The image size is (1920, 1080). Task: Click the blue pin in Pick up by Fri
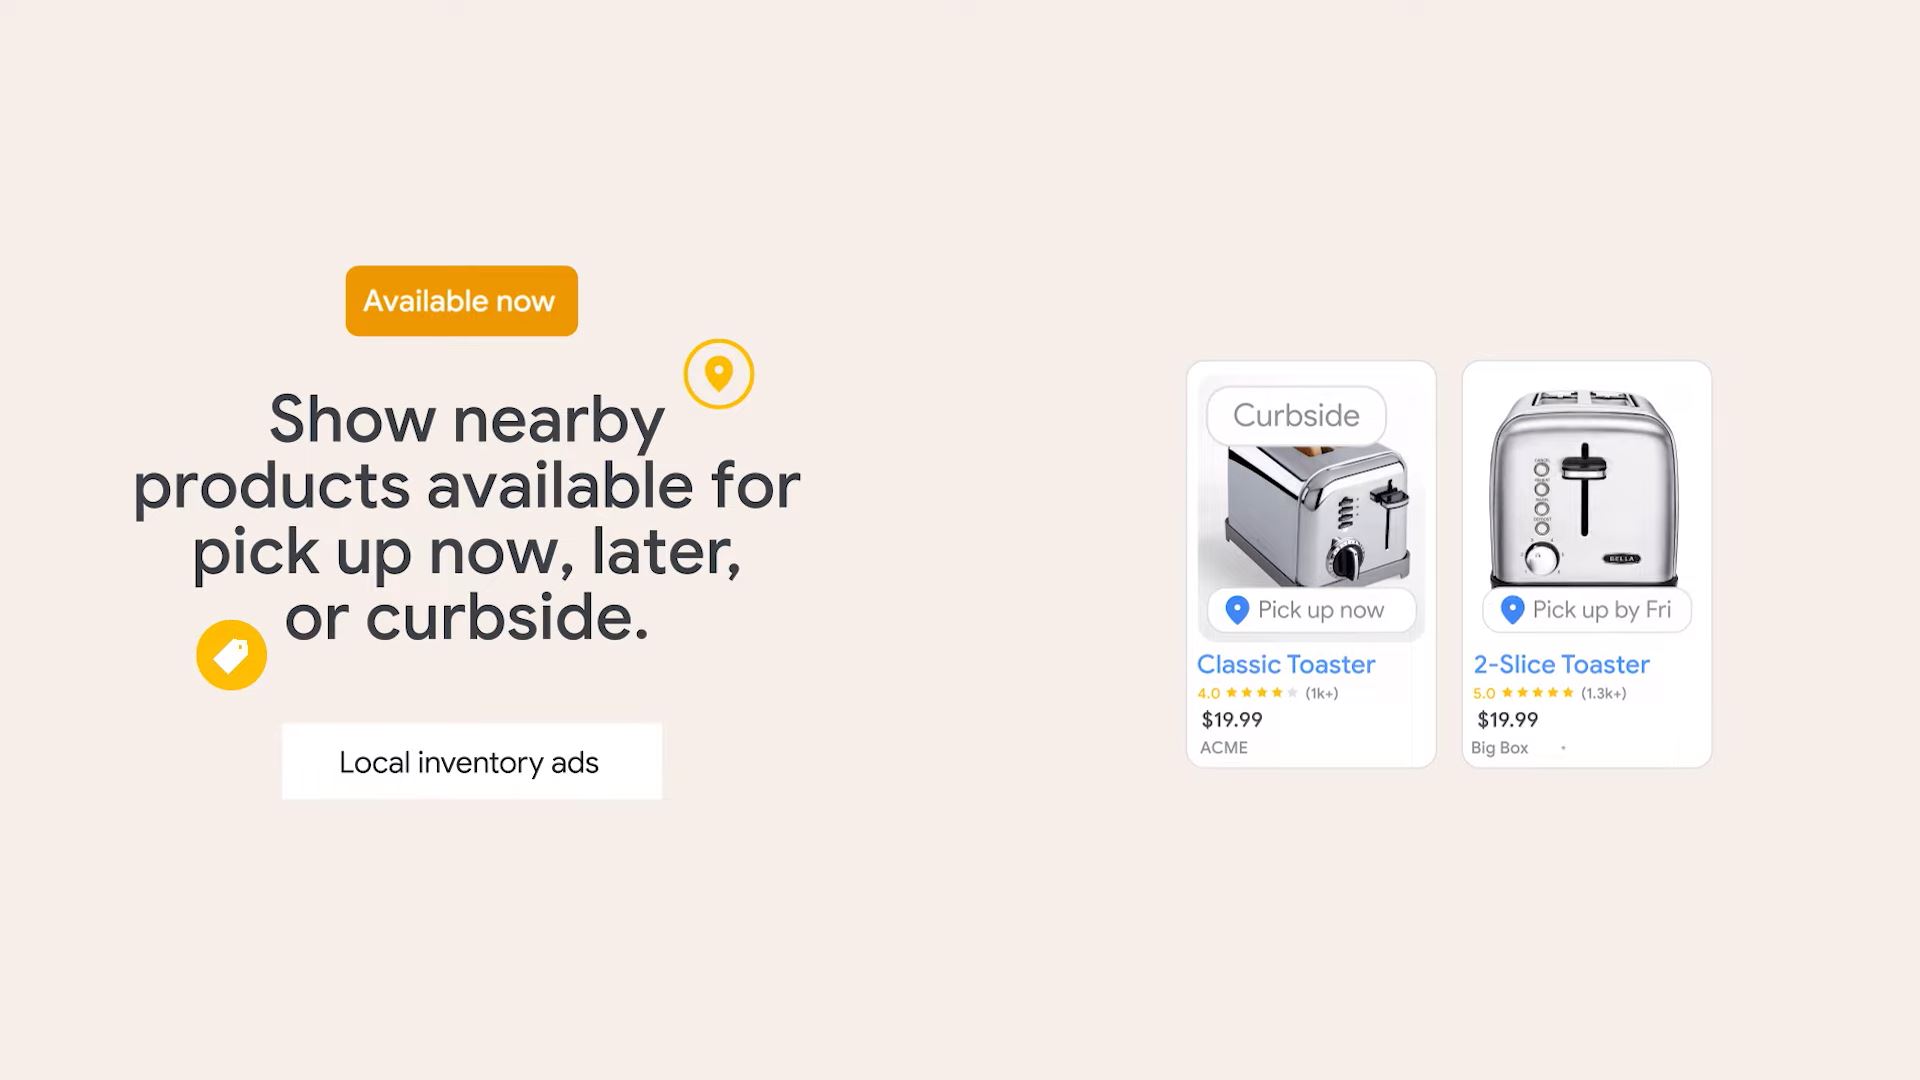pos(1512,610)
